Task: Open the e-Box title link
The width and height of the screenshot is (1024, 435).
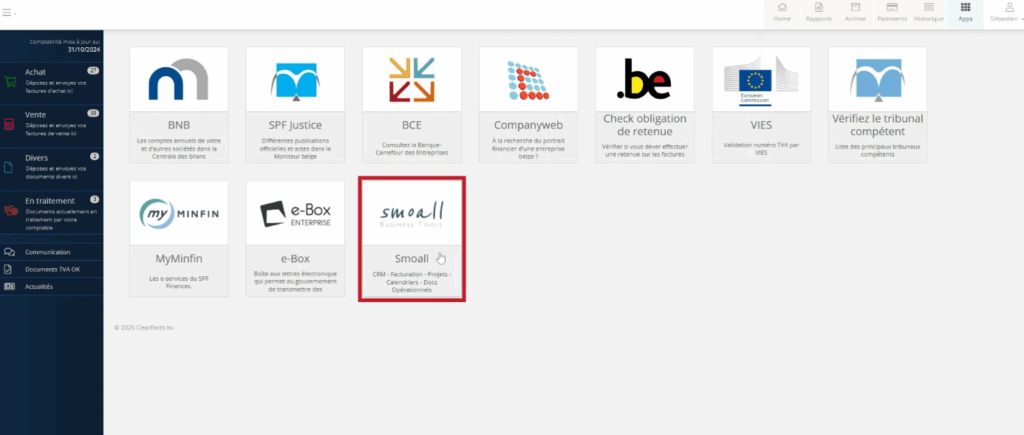Action: 295,259
